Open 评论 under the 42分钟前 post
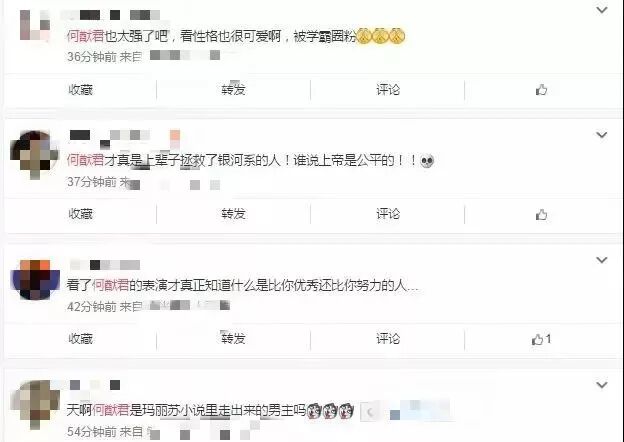This screenshot has width=624, height=442. [x=388, y=339]
